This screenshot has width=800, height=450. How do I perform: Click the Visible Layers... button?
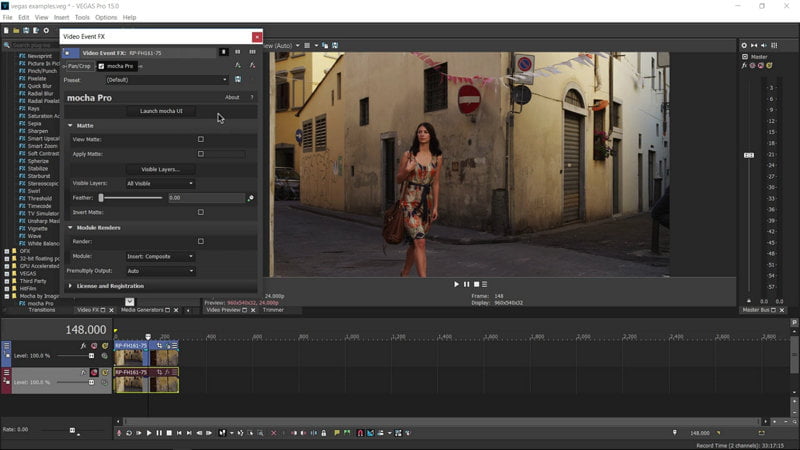(x=160, y=169)
